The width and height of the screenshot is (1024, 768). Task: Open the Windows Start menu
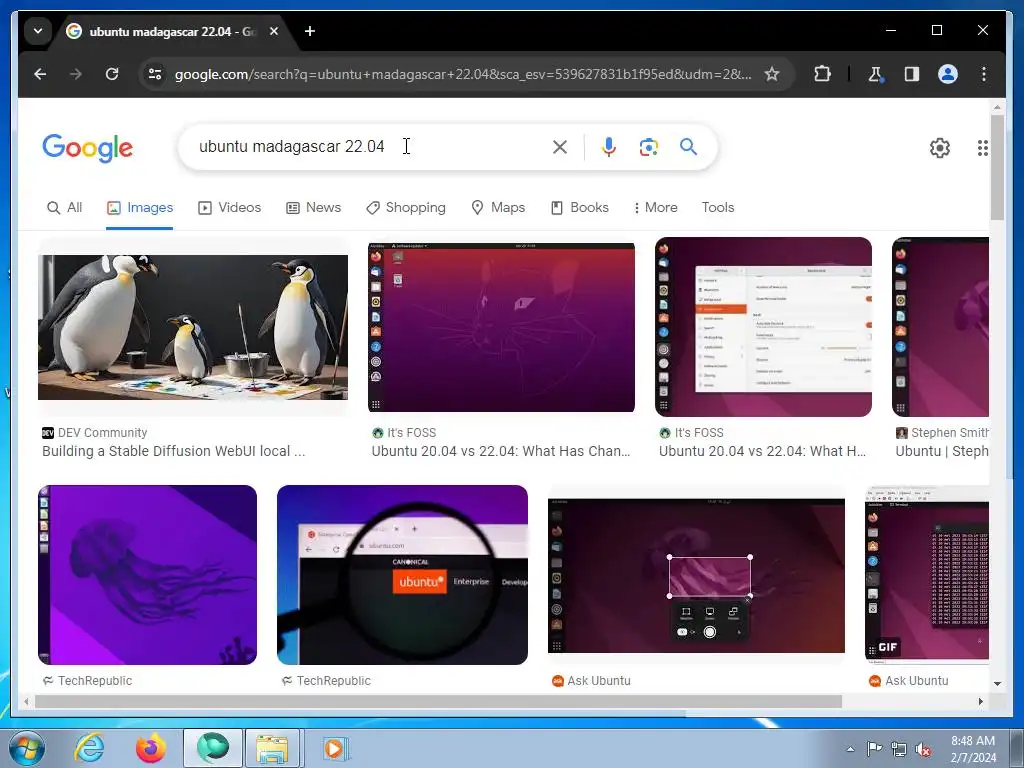(27, 748)
